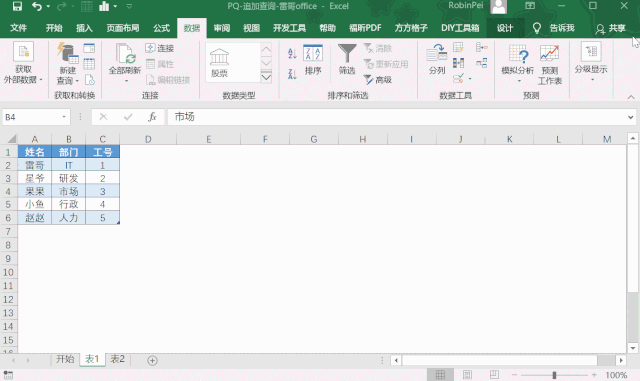Image resolution: width=640 pixels, height=381 pixels.
Task: Open the File tab
Action: [x=18, y=28]
